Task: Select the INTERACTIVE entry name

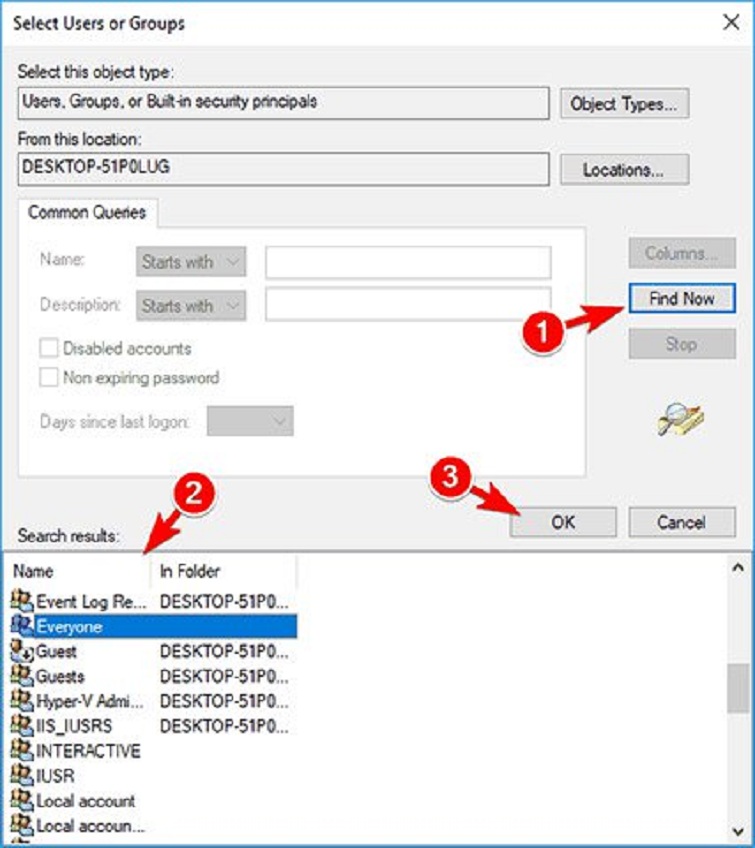Action: (x=88, y=751)
